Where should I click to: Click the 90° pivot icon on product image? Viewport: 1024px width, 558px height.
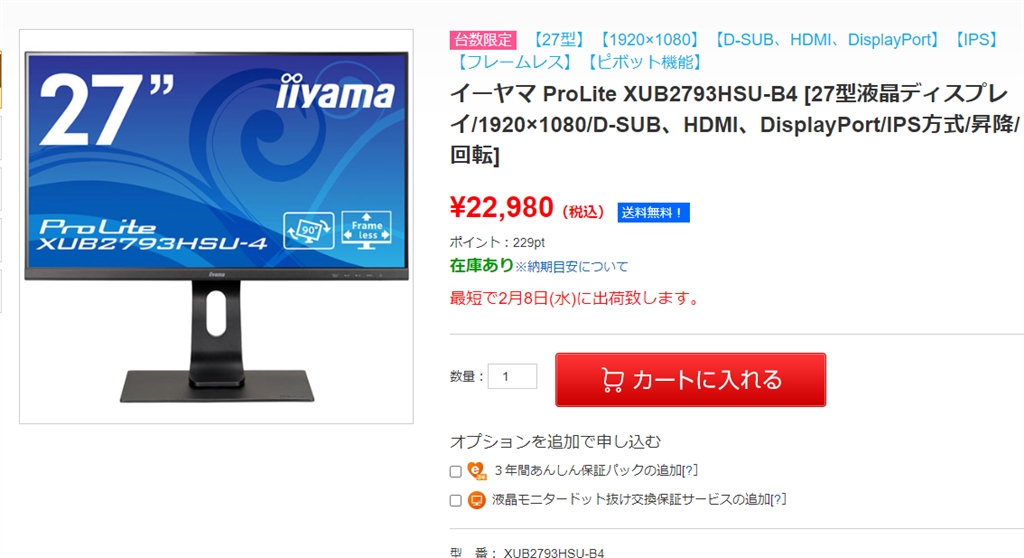click(309, 231)
